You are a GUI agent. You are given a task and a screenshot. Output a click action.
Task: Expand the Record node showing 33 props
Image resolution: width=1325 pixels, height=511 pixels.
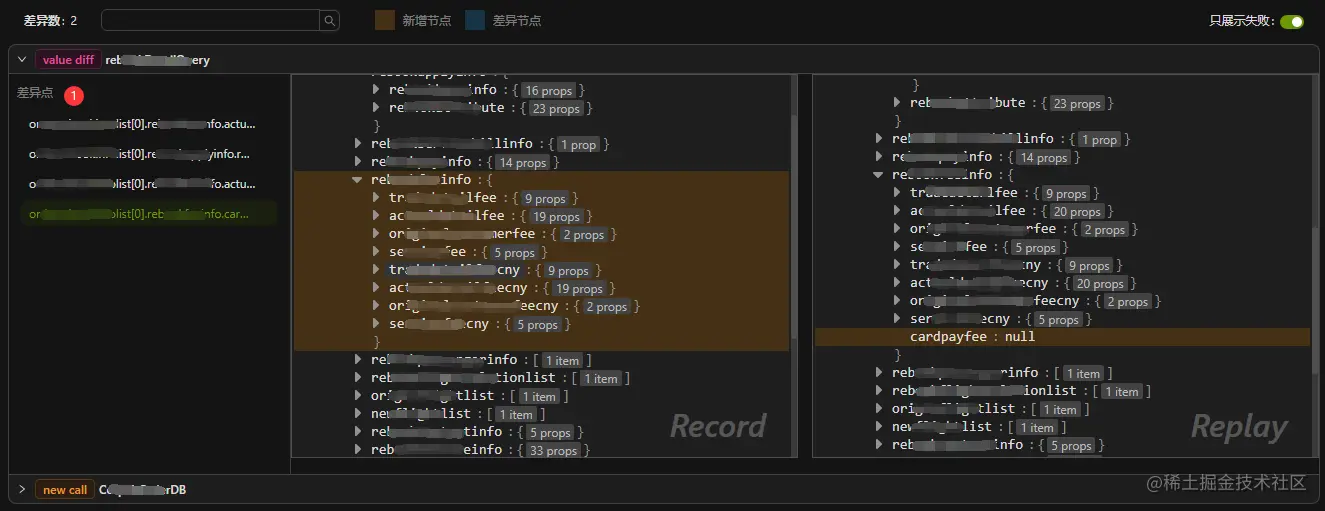[x=358, y=450]
